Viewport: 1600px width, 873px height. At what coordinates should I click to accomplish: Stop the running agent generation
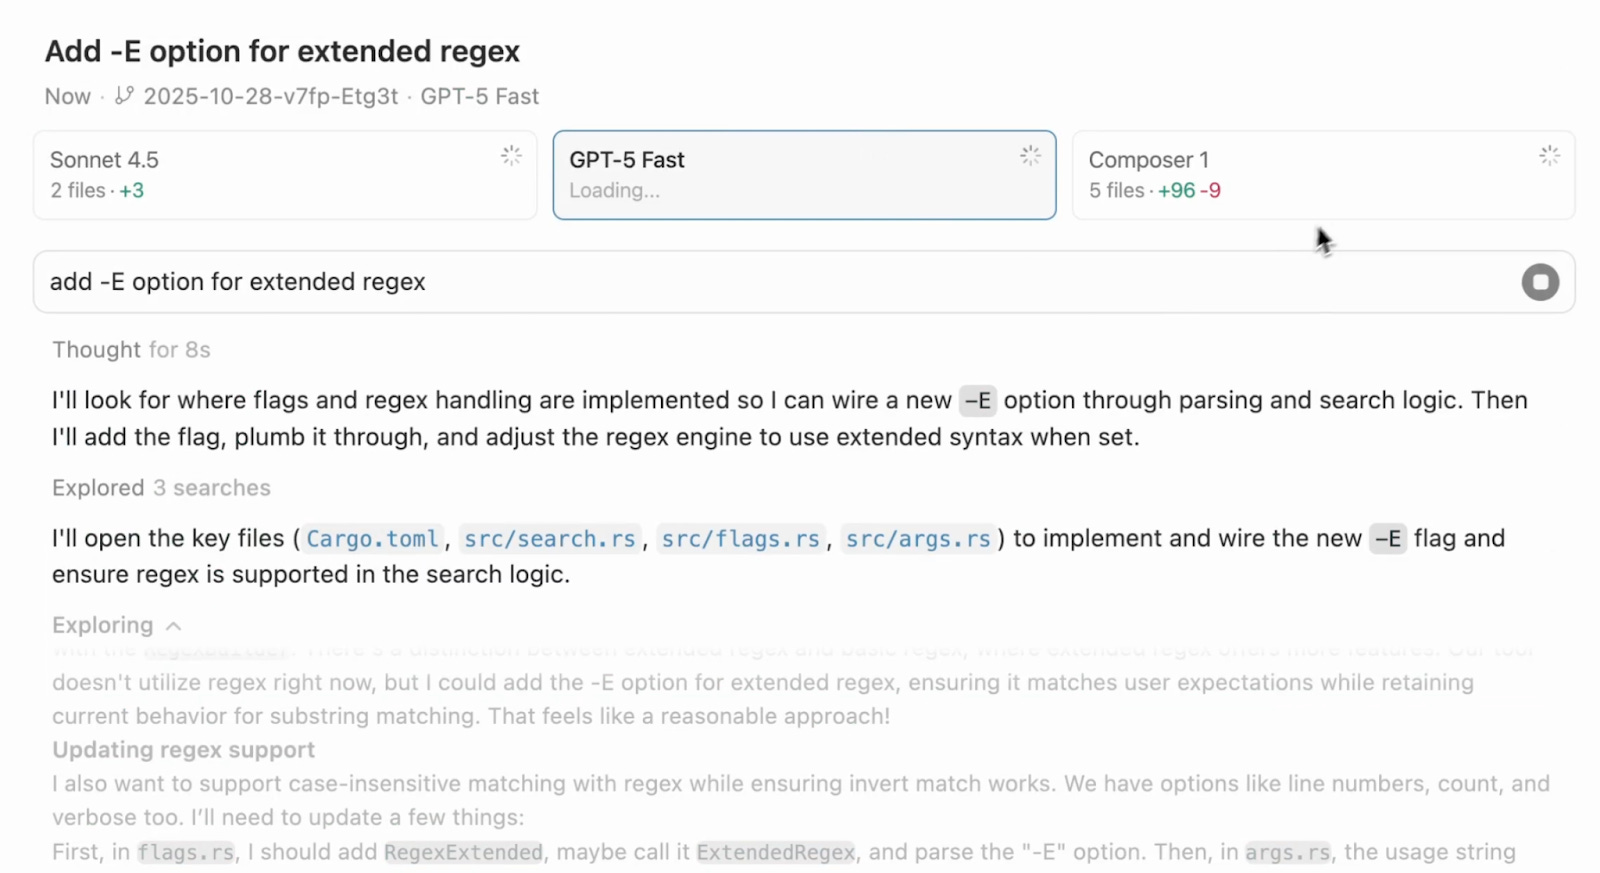tap(1540, 282)
